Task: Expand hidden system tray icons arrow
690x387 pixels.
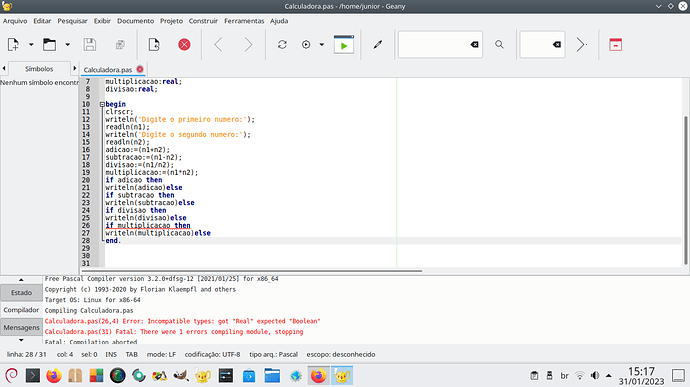Action: [609, 376]
